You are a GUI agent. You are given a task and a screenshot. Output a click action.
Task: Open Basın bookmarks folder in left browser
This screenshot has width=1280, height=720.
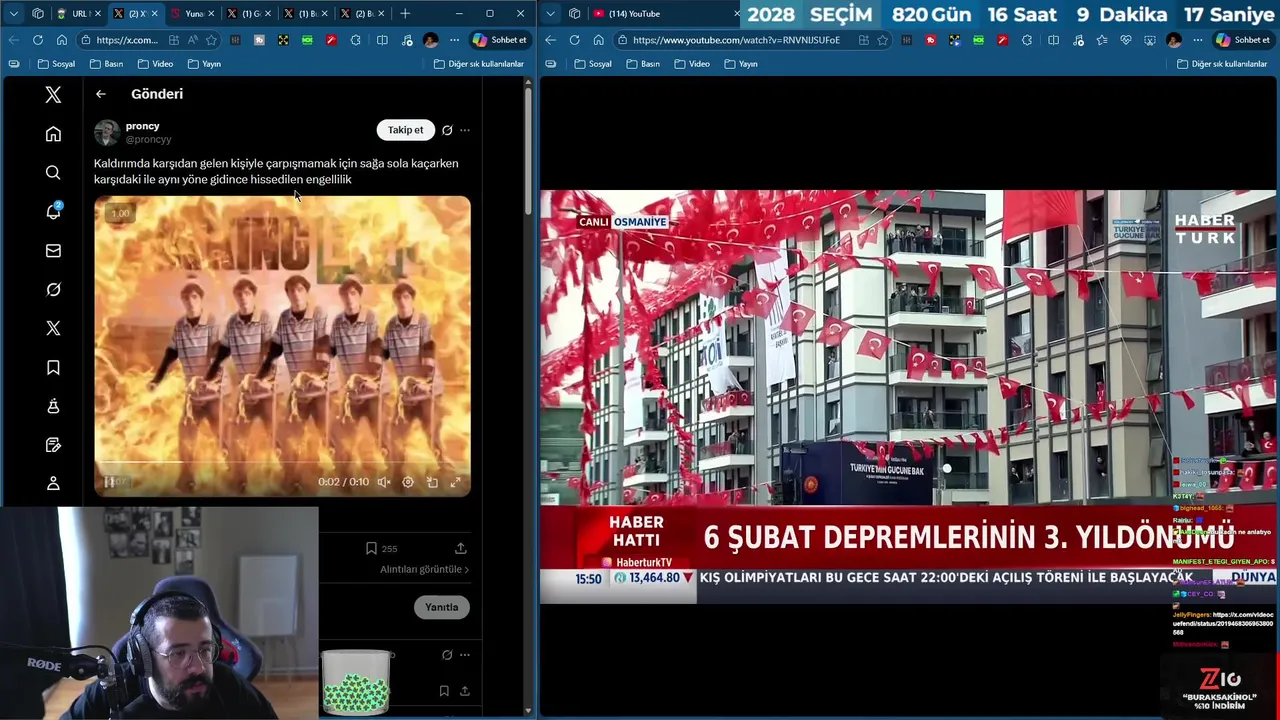[106, 64]
